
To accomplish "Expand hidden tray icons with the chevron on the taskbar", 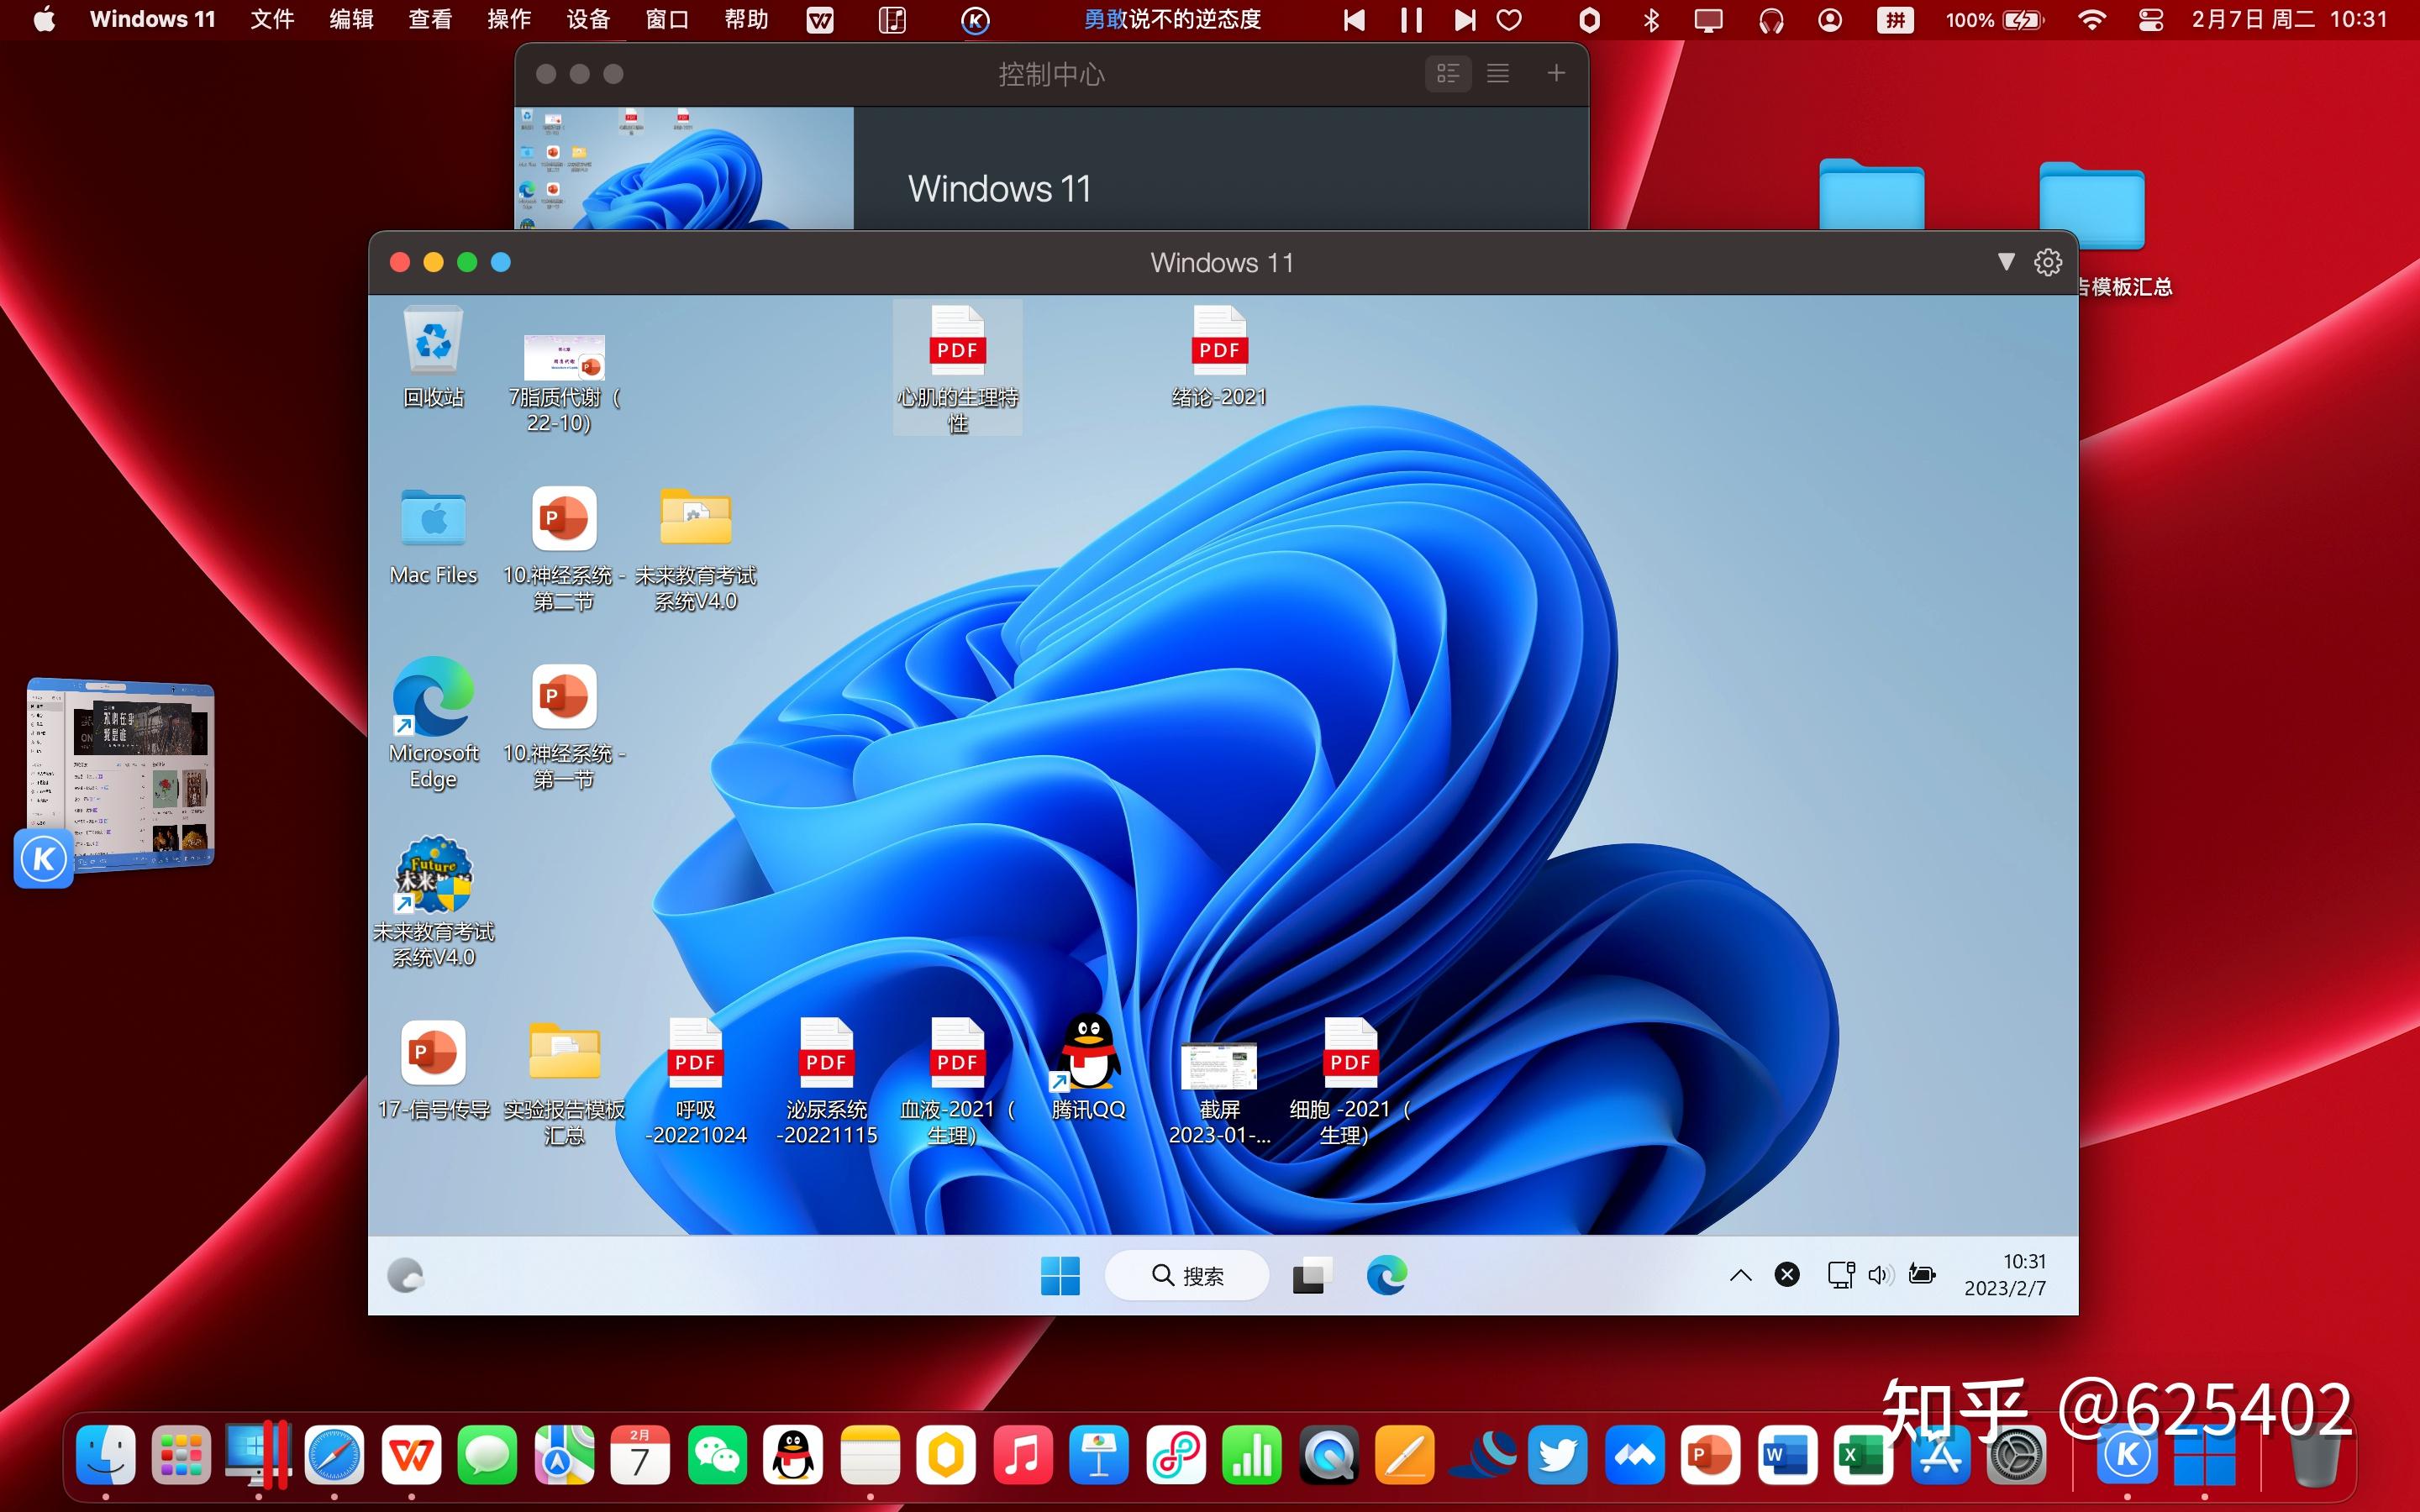I will [x=1740, y=1274].
